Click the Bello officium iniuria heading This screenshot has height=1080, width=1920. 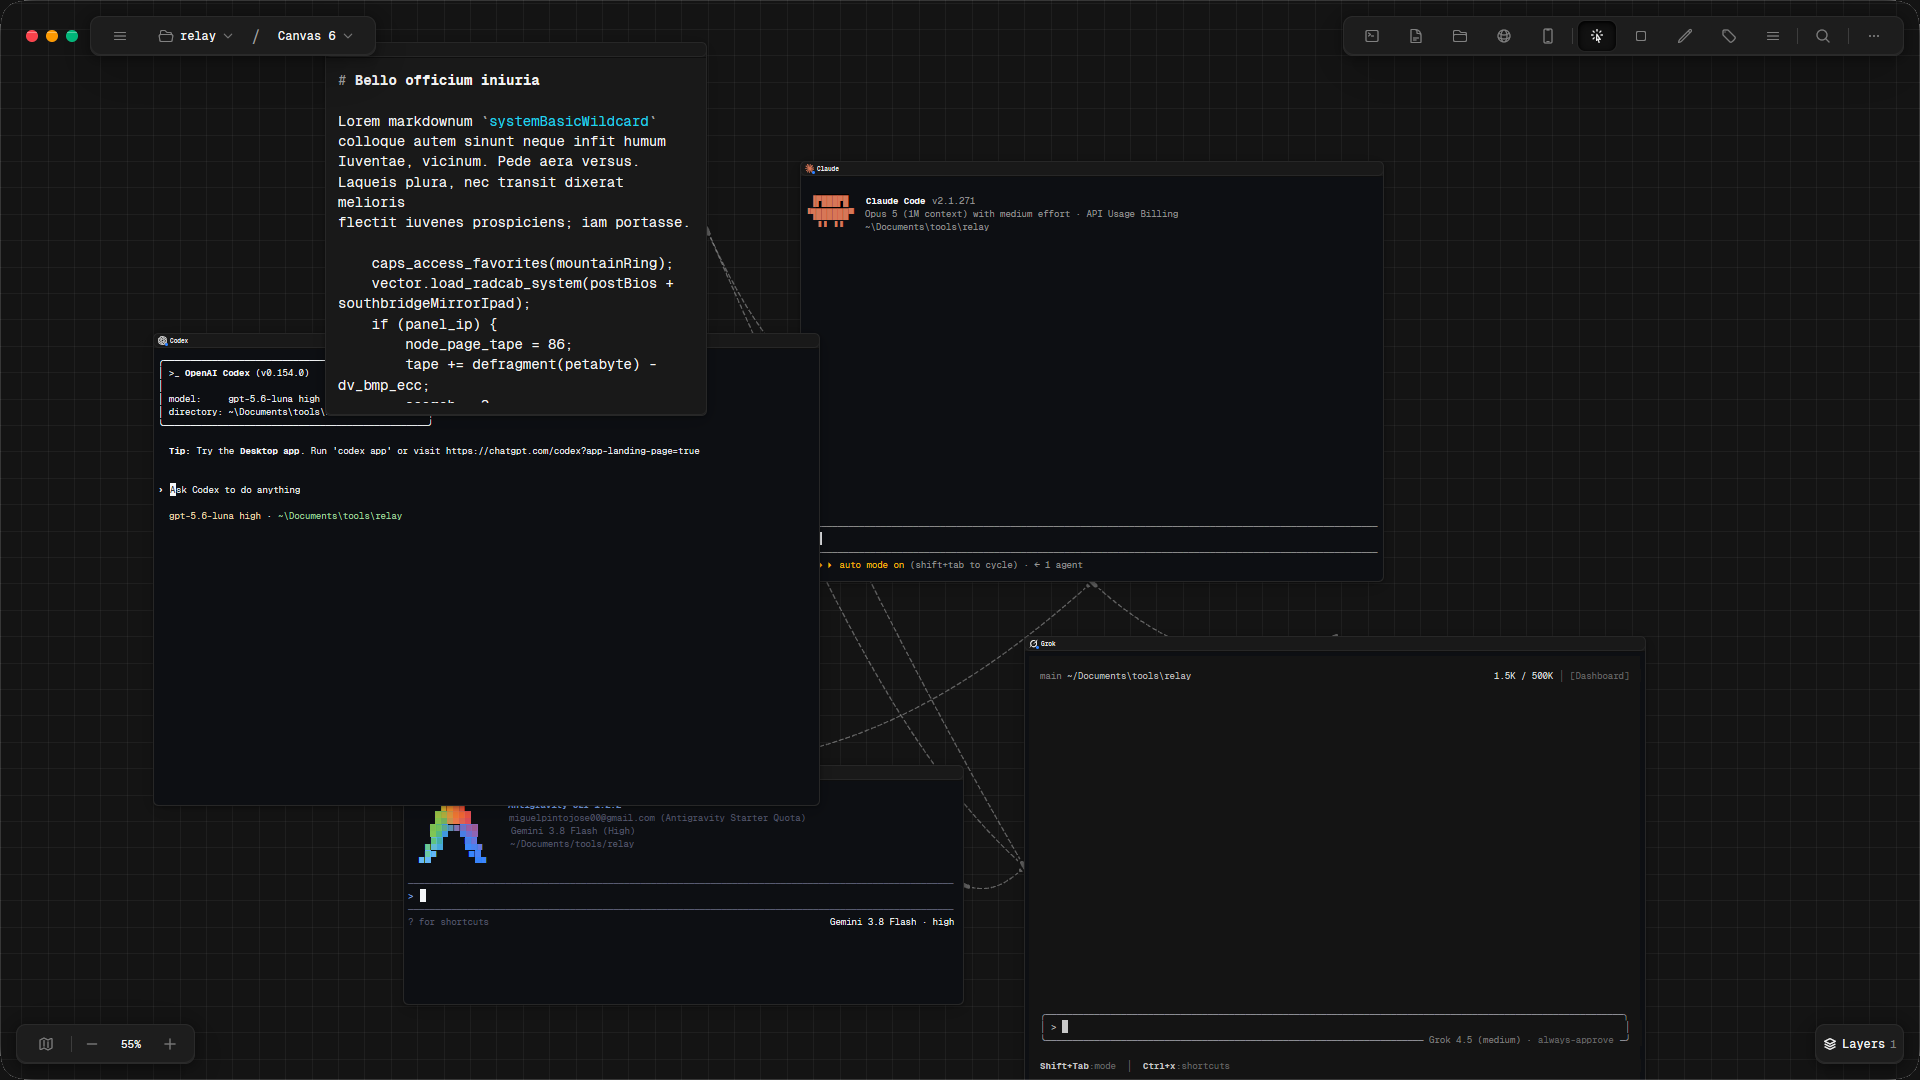pos(447,80)
